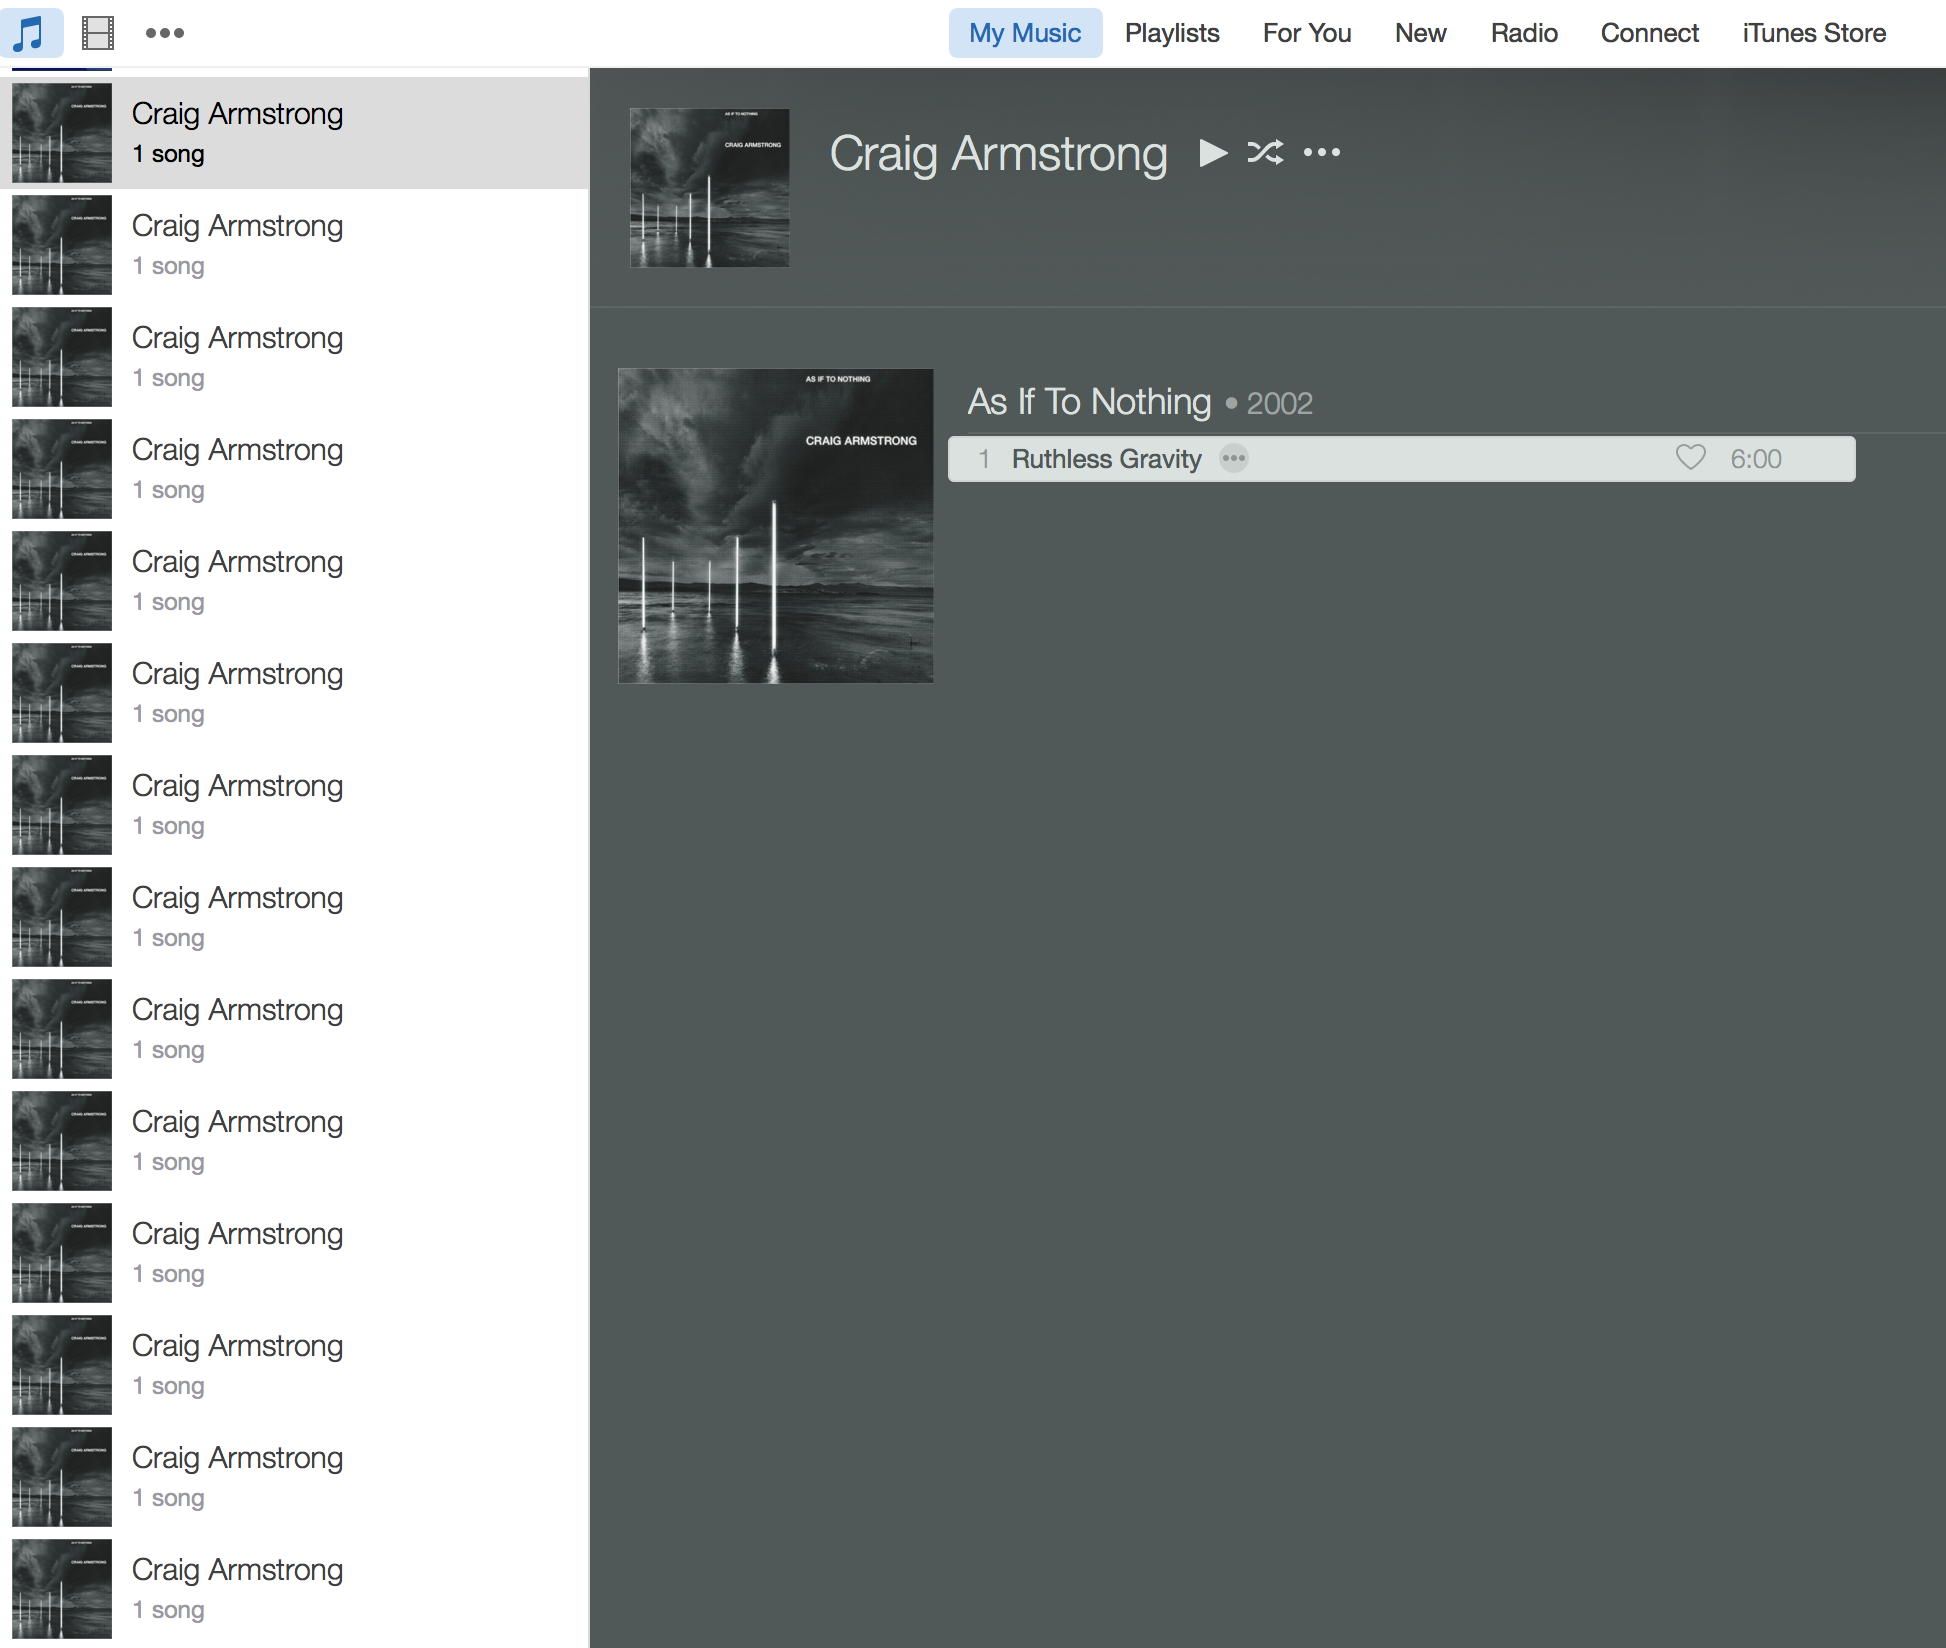Switch to the Music library icon
Screen dimensions: 1946x1648
(30, 33)
